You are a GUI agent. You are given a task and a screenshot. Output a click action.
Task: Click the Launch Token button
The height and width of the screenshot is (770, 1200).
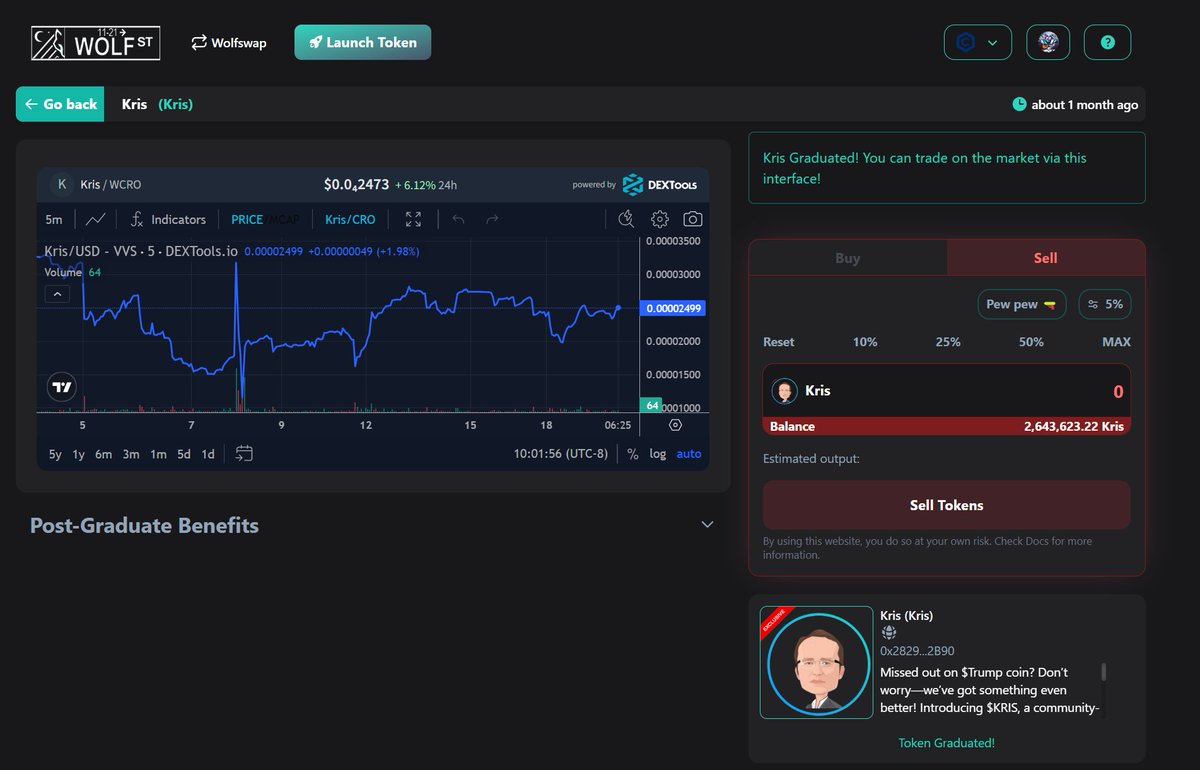(363, 42)
